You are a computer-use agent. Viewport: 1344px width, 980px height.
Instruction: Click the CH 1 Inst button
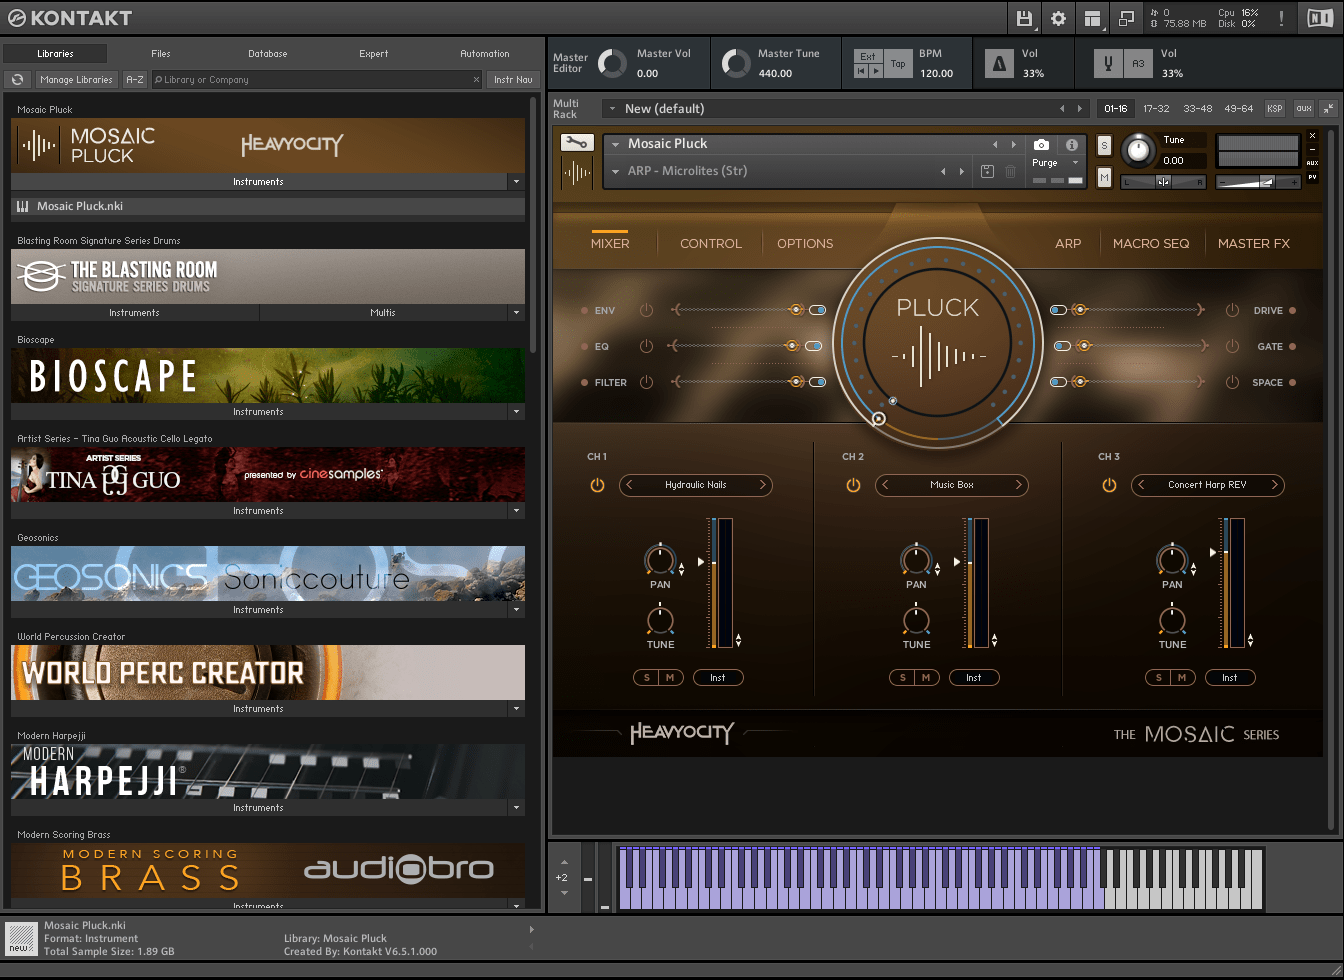(718, 678)
